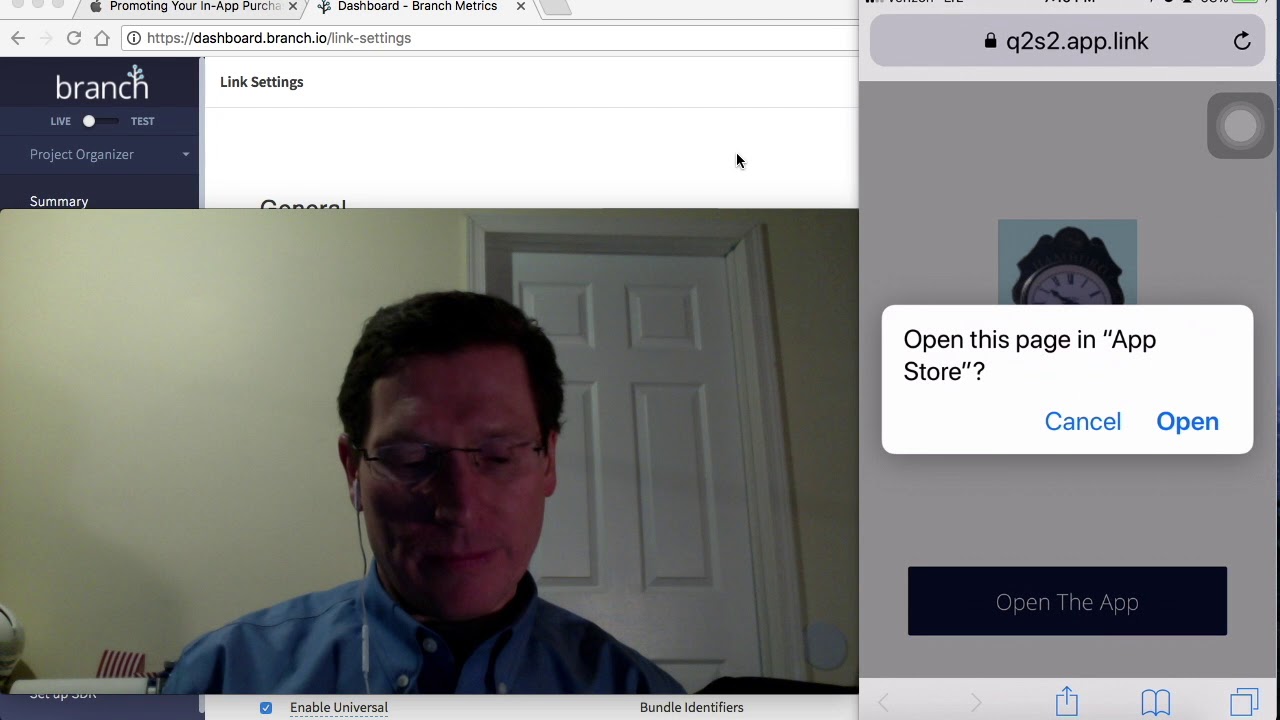Open the Safari share sheet
This screenshot has width=1280, height=720.
pyautogui.click(x=1067, y=701)
